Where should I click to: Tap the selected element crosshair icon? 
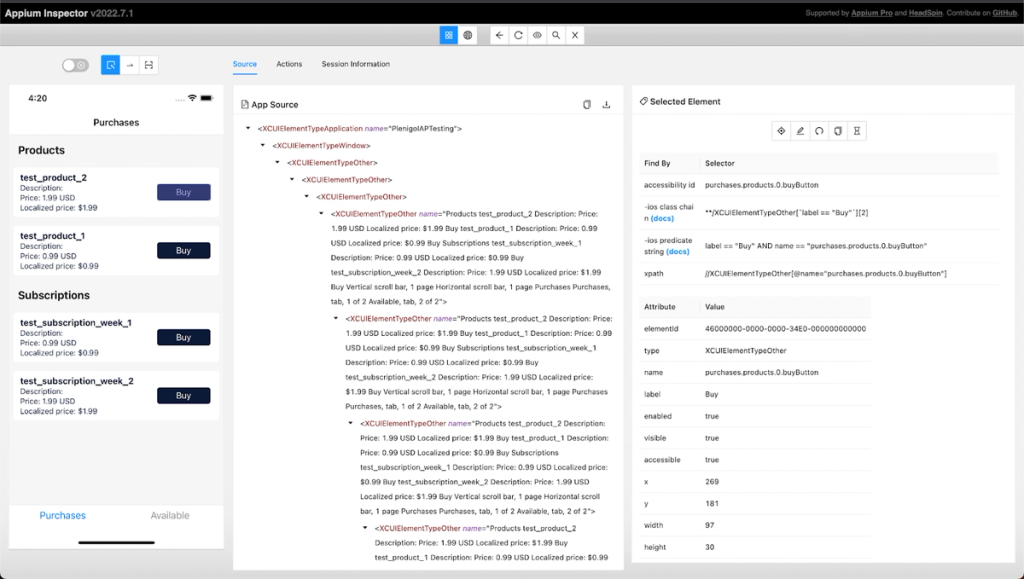[x=781, y=131]
